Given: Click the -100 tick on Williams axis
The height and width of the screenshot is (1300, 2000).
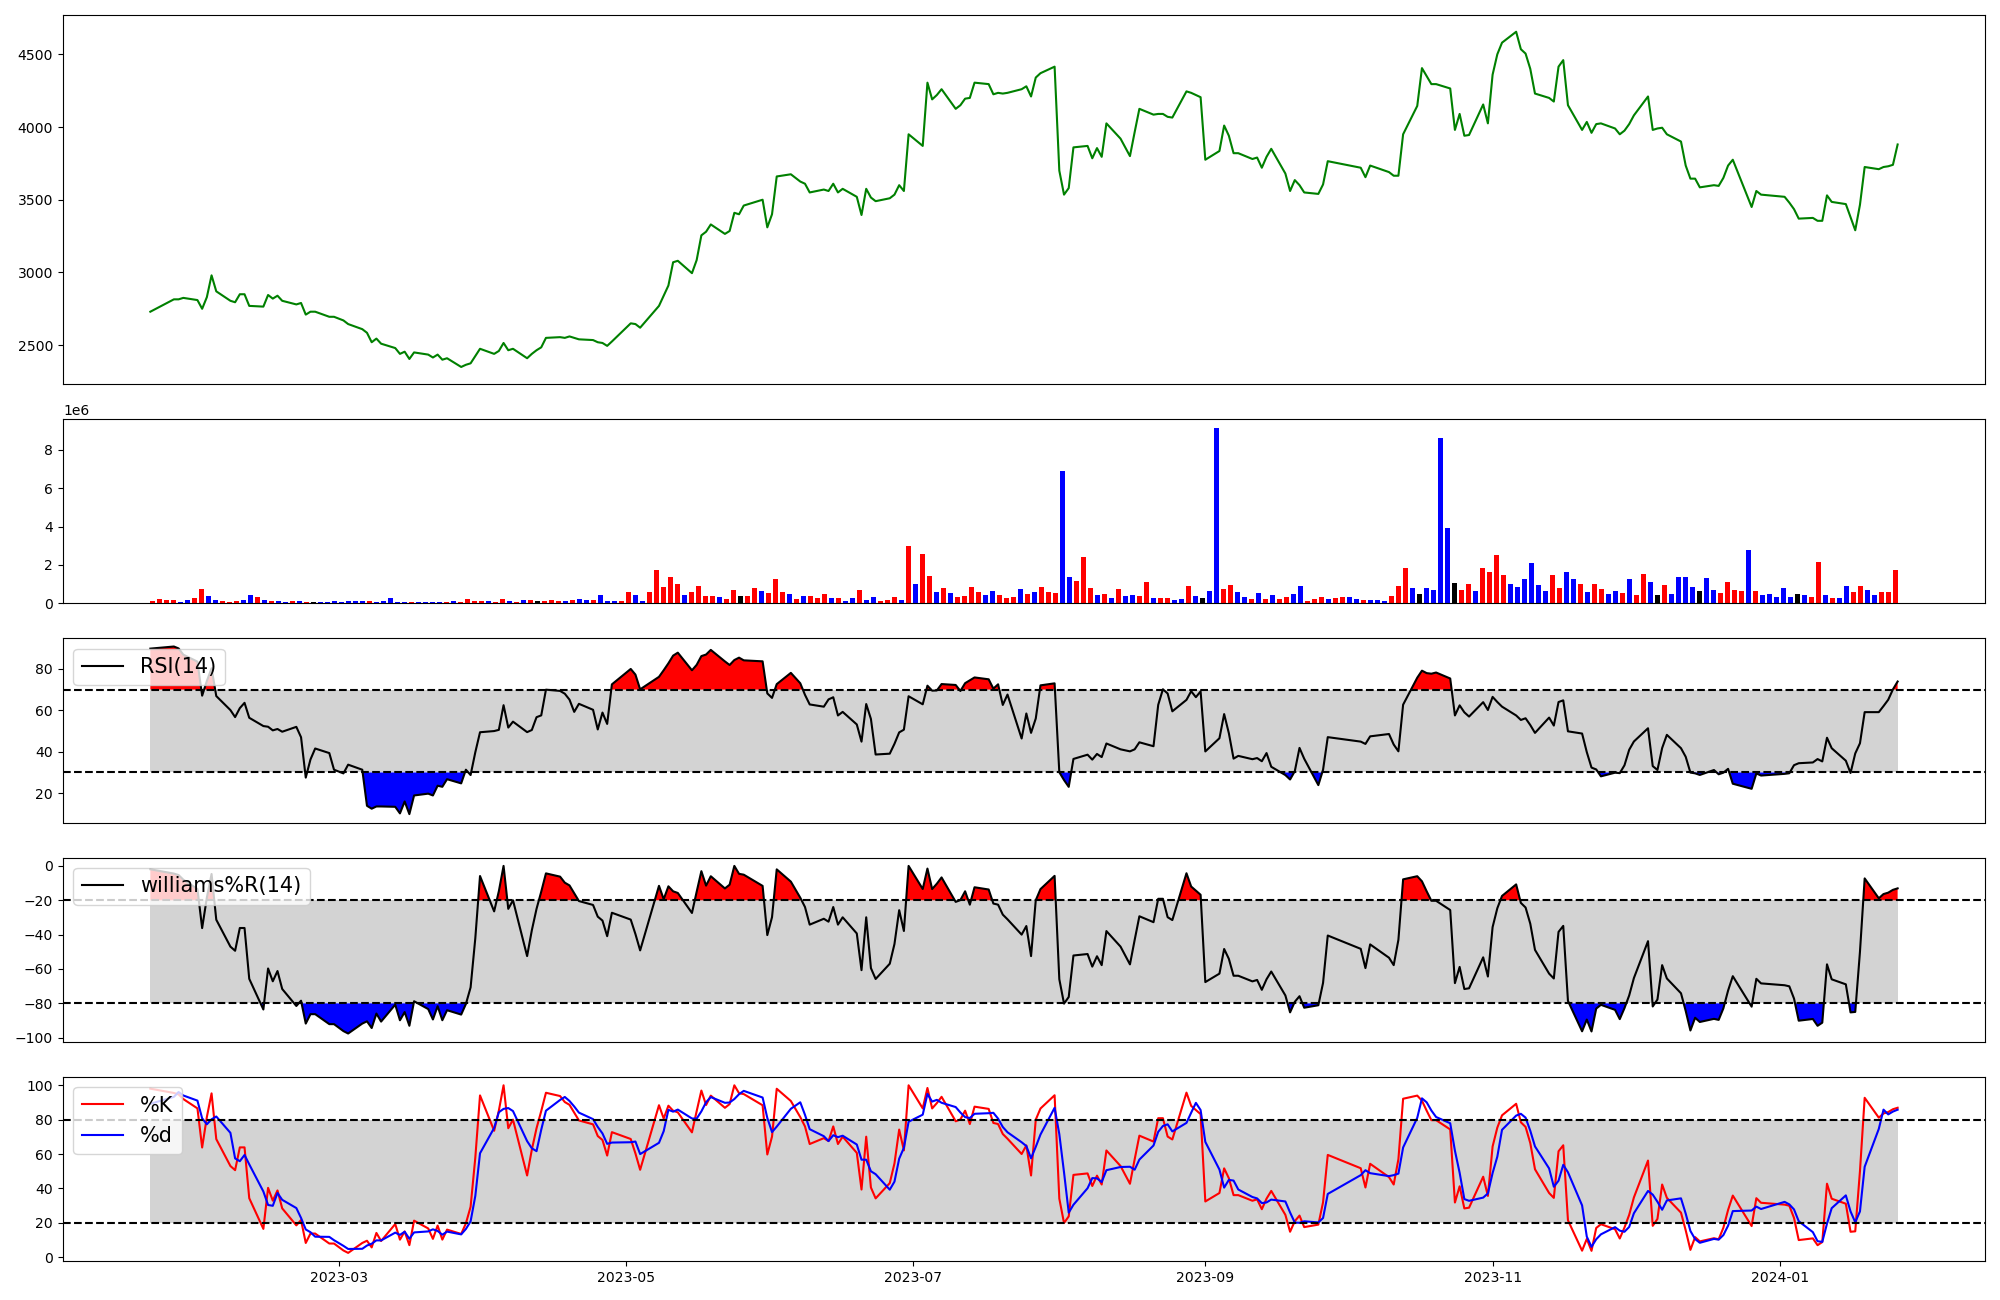Looking at the screenshot, I should point(35,1038).
